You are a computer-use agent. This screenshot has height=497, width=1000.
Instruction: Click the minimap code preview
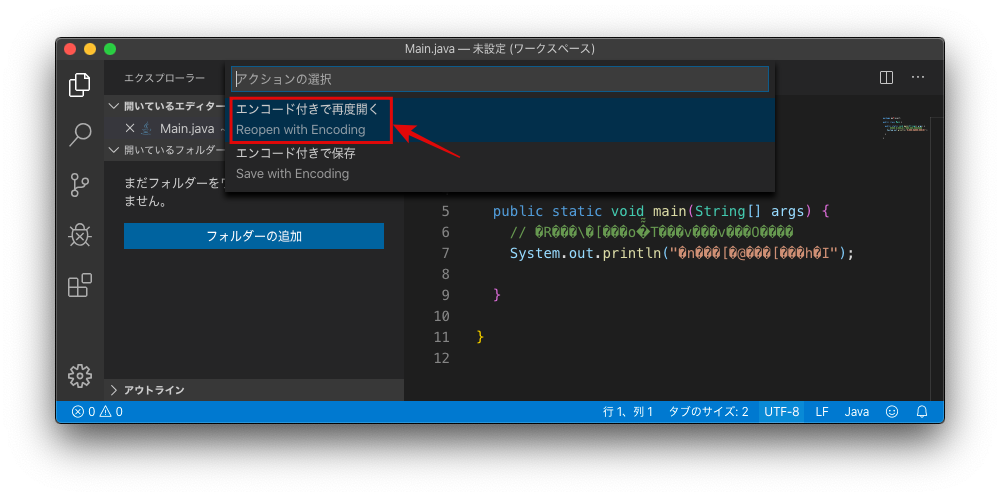coord(904,126)
